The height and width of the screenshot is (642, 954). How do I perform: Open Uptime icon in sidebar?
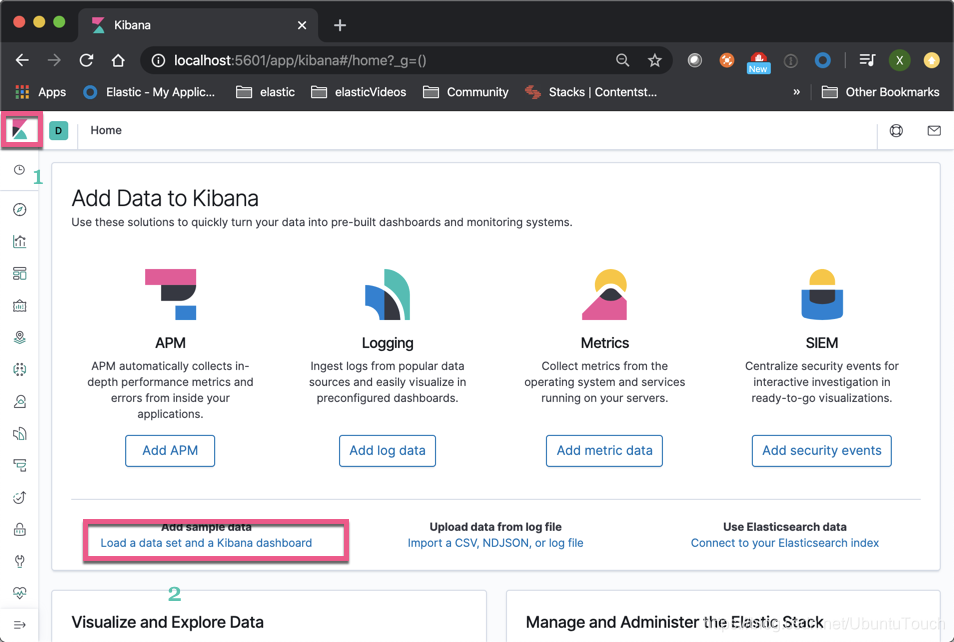pos(19,497)
